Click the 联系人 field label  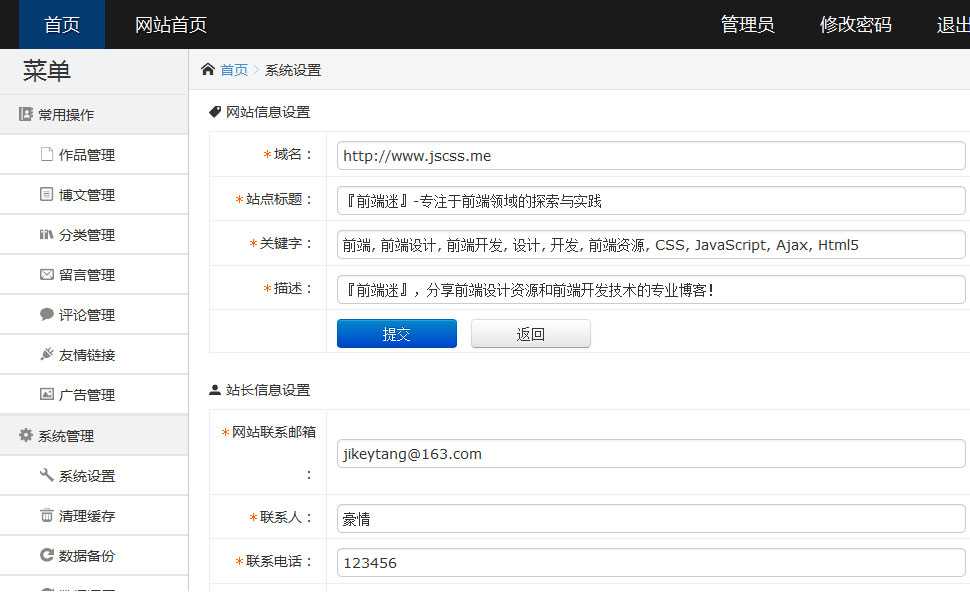click(281, 517)
